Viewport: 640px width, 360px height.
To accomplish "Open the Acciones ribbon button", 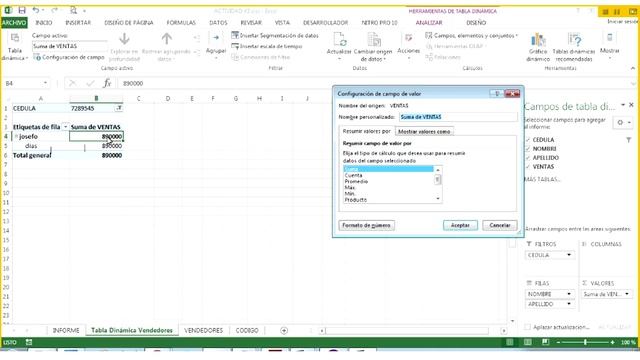I will pyautogui.click(x=408, y=43).
